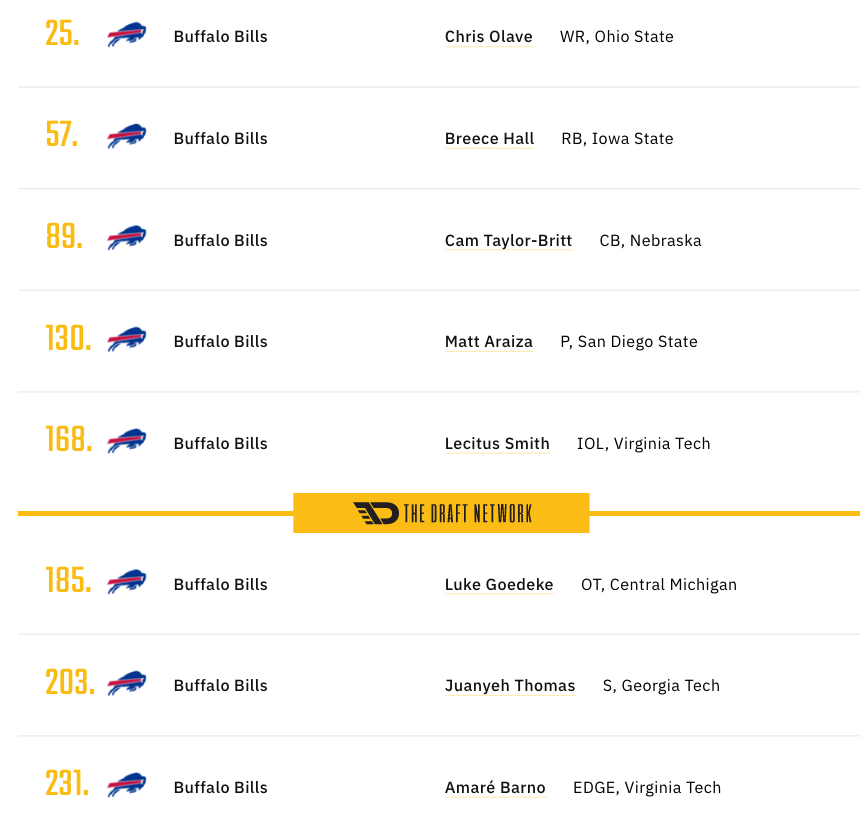
Task: View Lecitus Smith profile link
Action: (x=497, y=444)
